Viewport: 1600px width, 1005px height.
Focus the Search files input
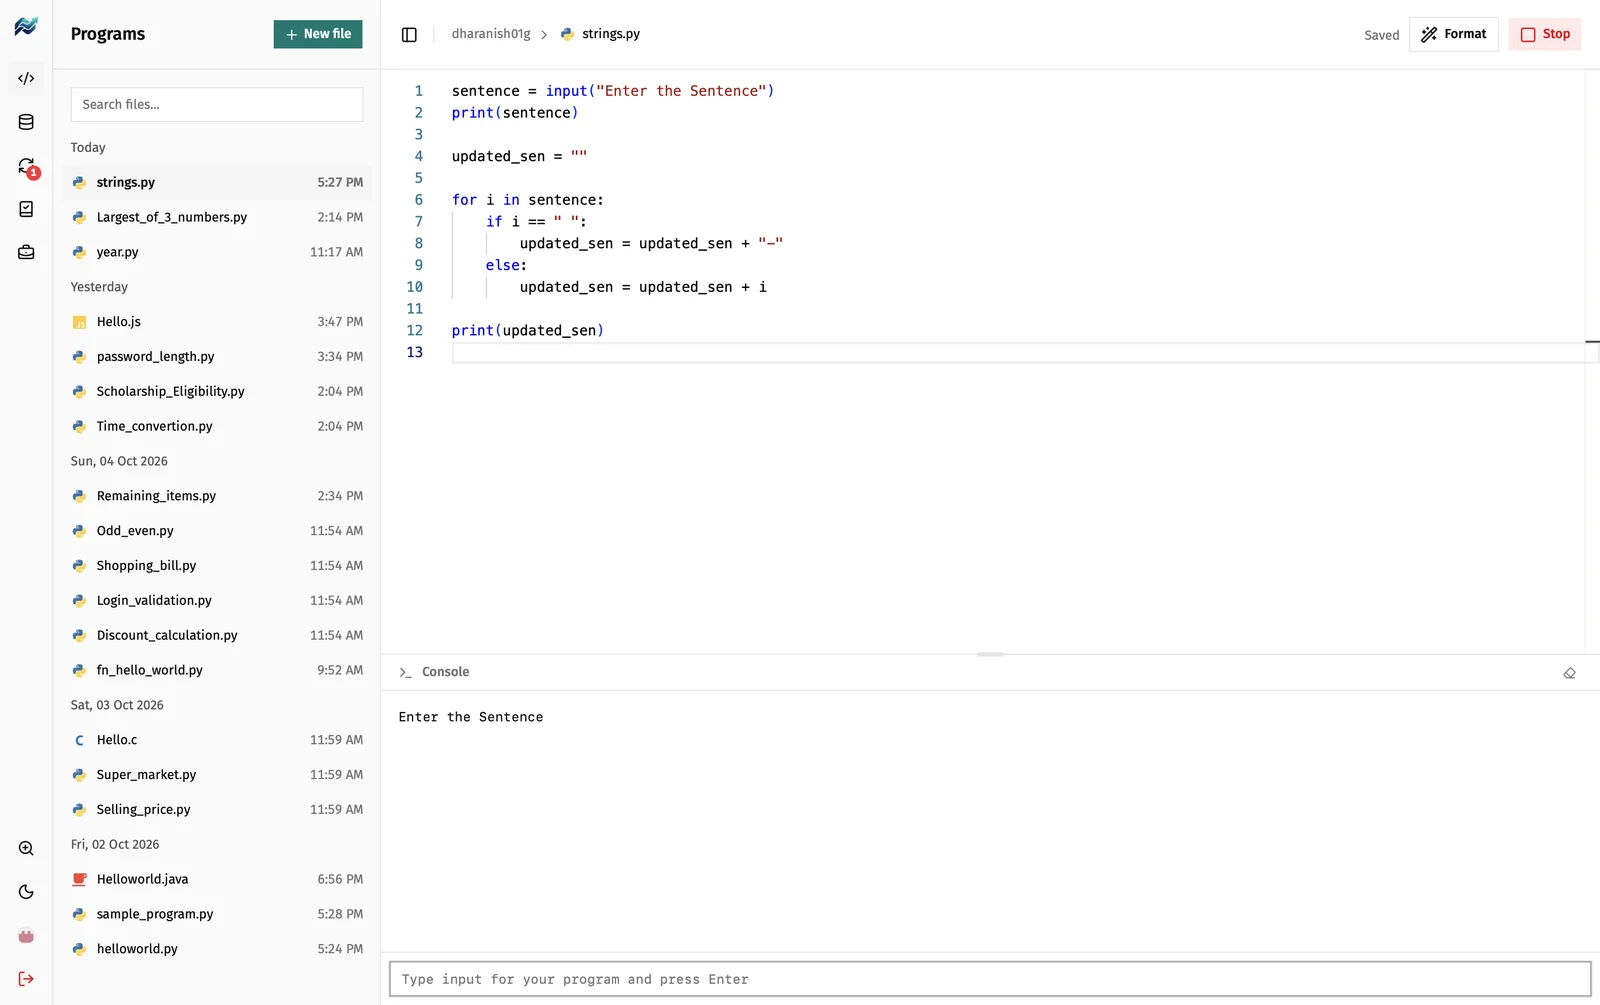[x=217, y=104]
